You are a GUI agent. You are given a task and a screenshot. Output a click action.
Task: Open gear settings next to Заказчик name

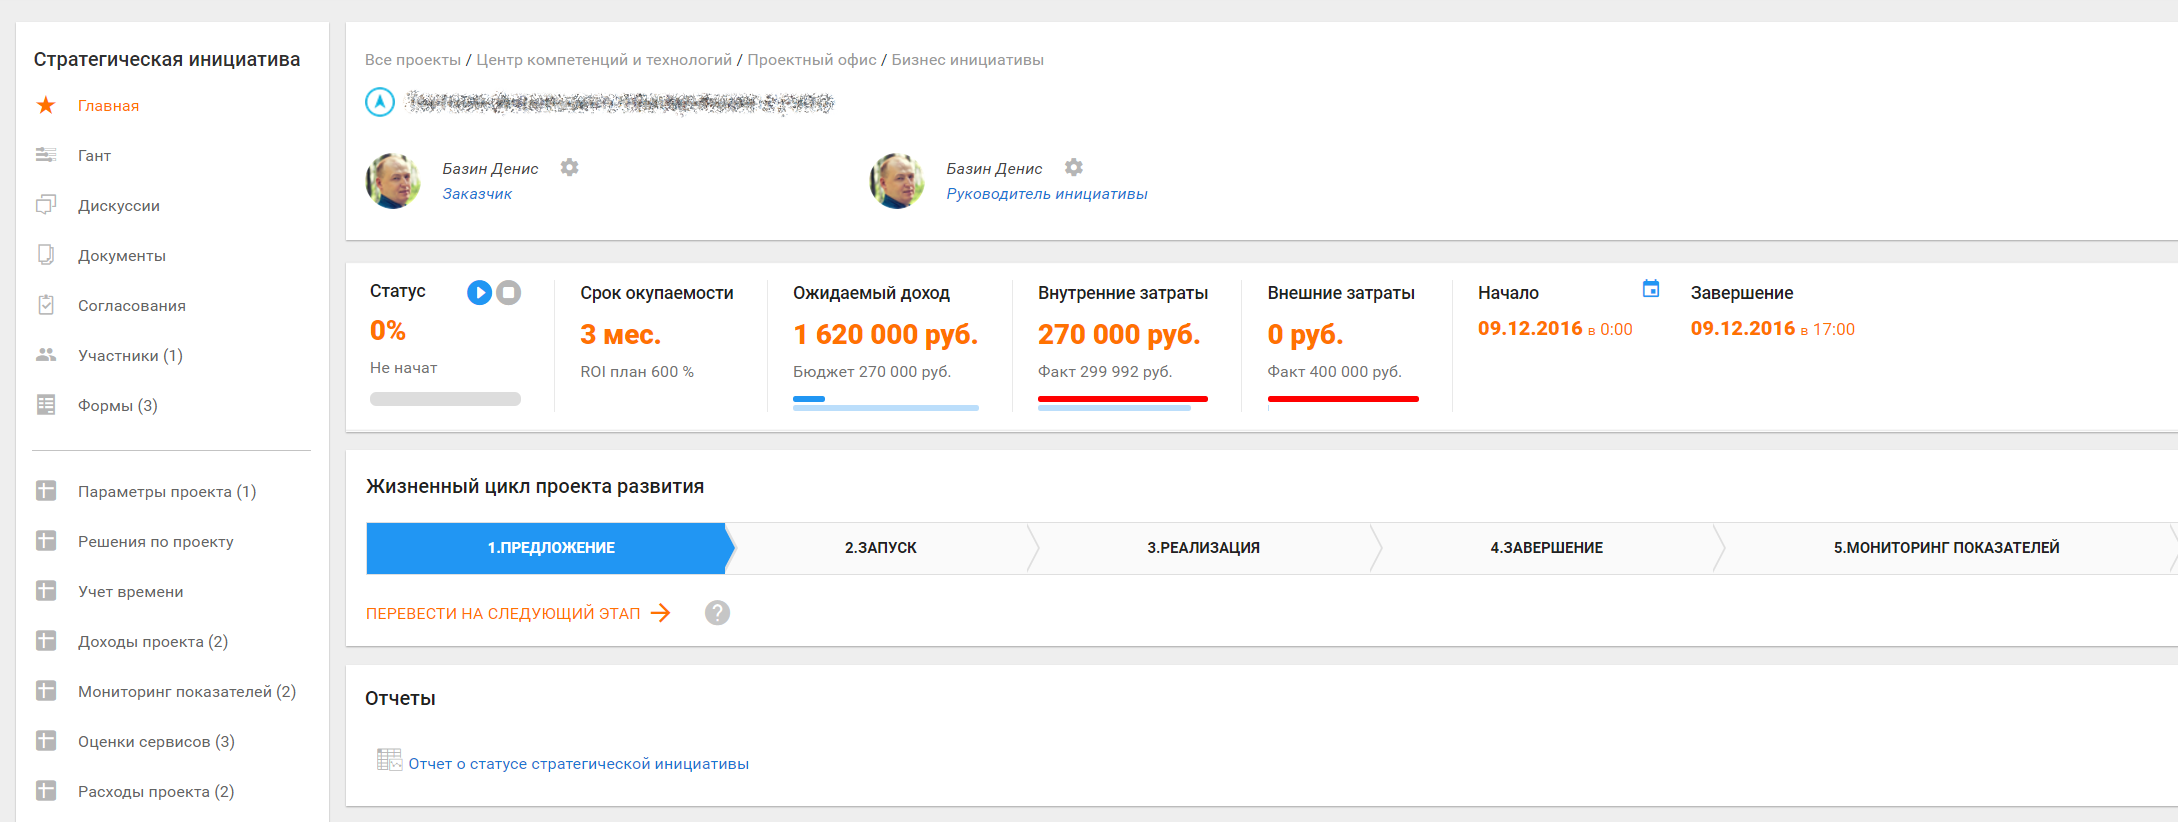570,167
